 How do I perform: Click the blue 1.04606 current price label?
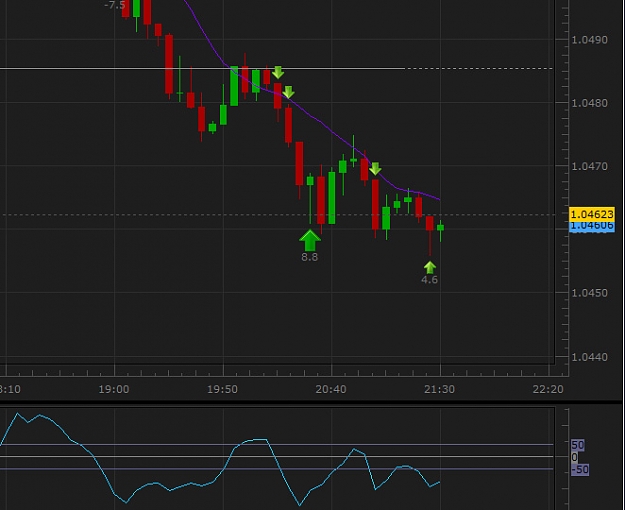click(x=592, y=226)
